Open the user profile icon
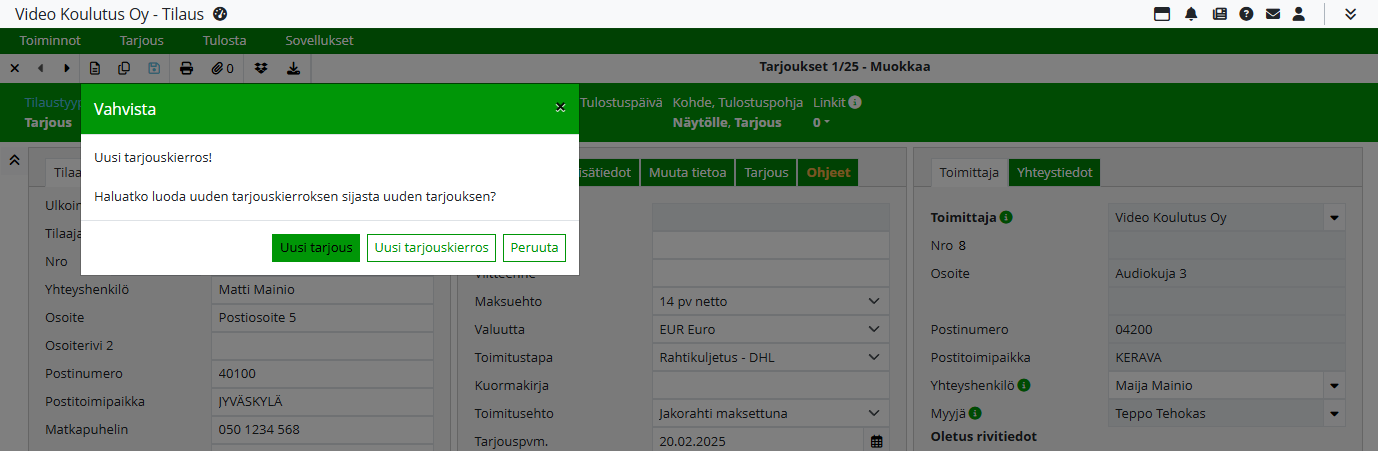The width and height of the screenshot is (1378, 451). 1299,14
